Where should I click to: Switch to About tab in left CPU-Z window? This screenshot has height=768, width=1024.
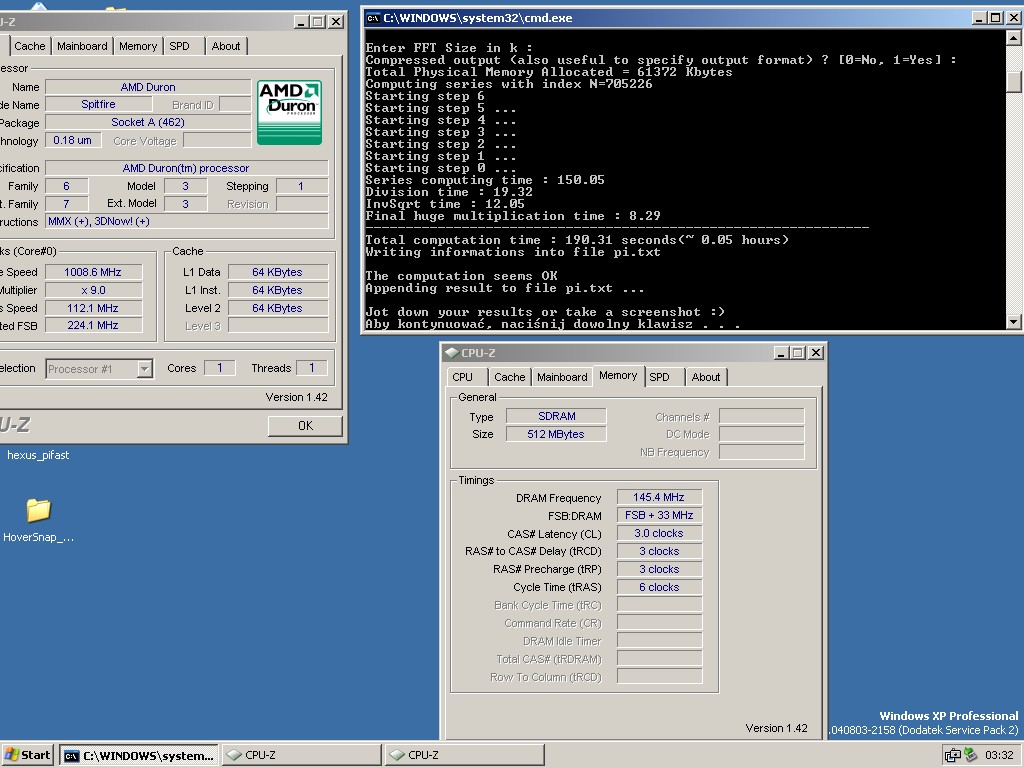click(226, 46)
